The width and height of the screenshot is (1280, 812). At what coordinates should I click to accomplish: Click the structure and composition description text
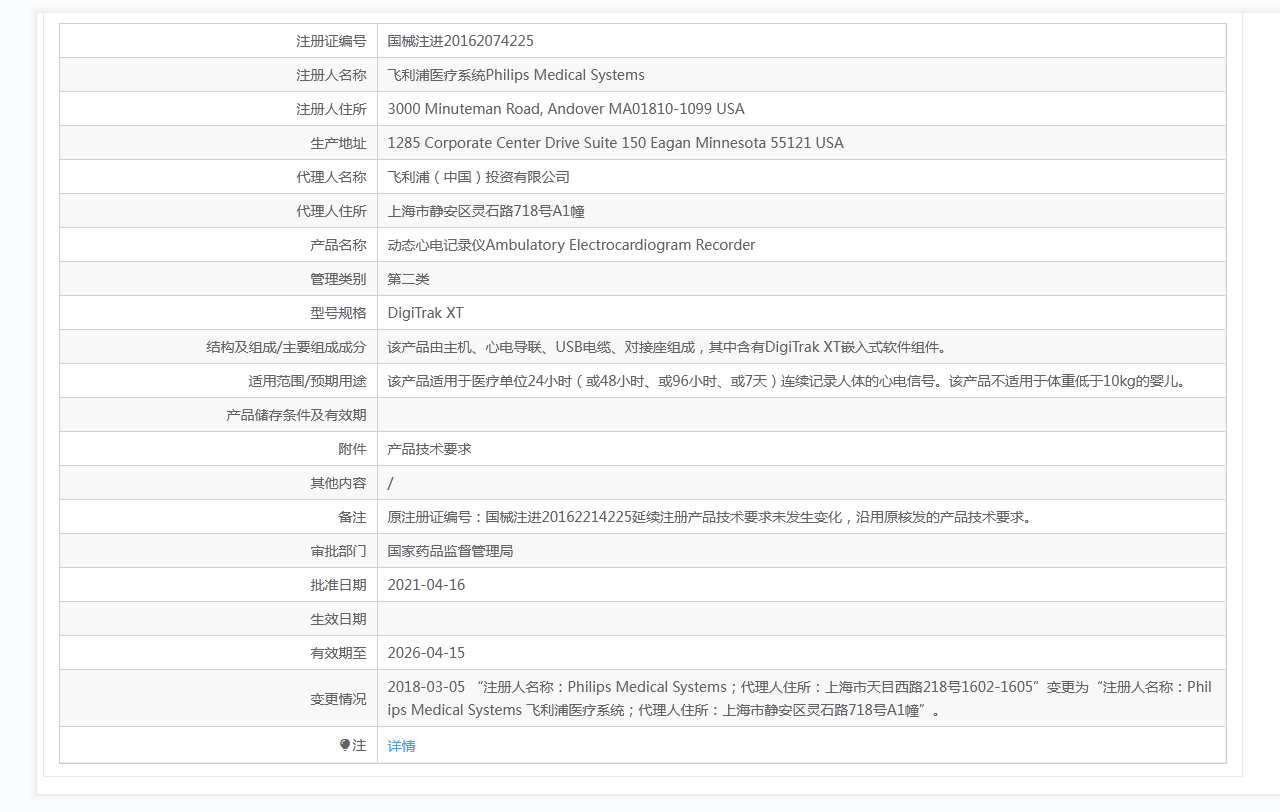tap(666, 347)
